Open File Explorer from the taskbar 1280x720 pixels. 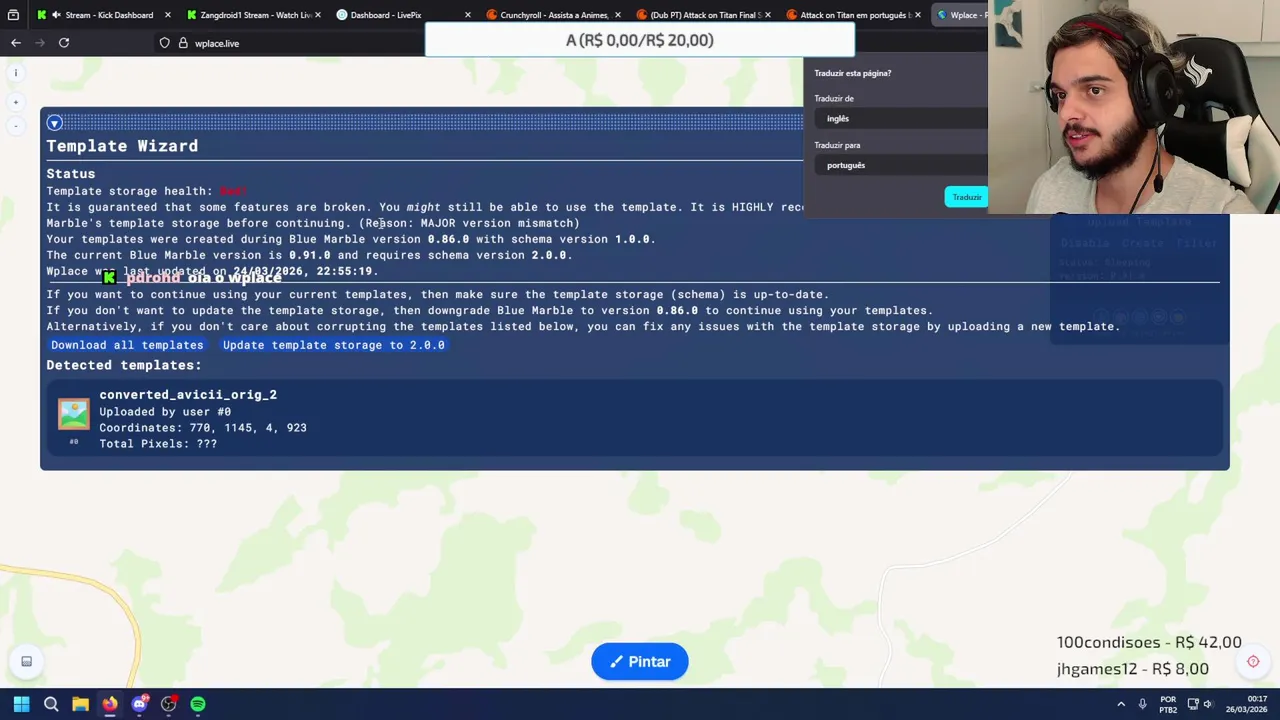[x=80, y=704]
